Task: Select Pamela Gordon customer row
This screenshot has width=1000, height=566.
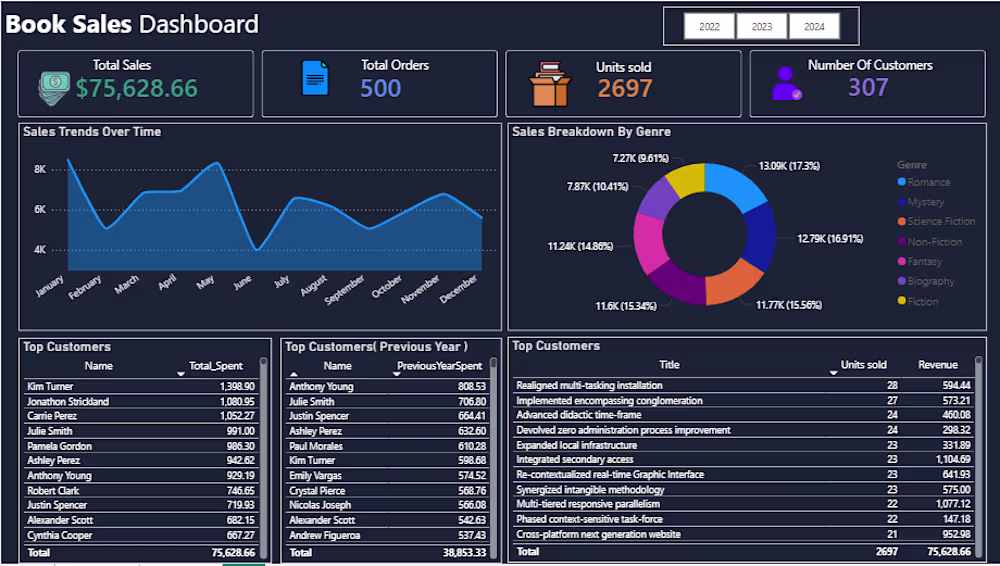Action: (x=141, y=446)
